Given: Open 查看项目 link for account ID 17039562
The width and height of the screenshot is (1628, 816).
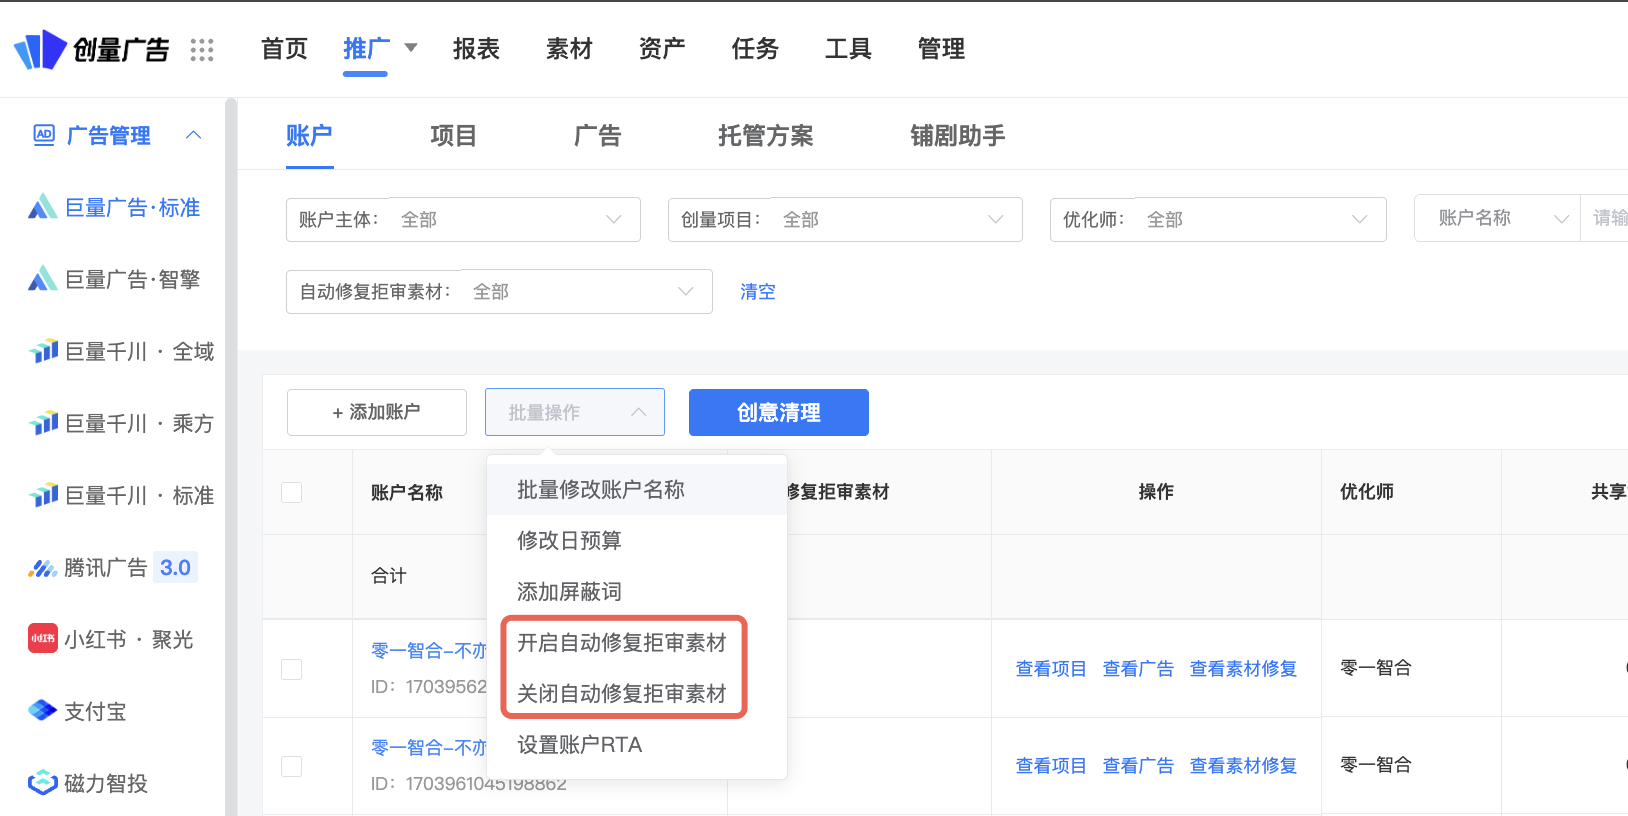Looking at the screenshot, I should tap(1051, 669).
